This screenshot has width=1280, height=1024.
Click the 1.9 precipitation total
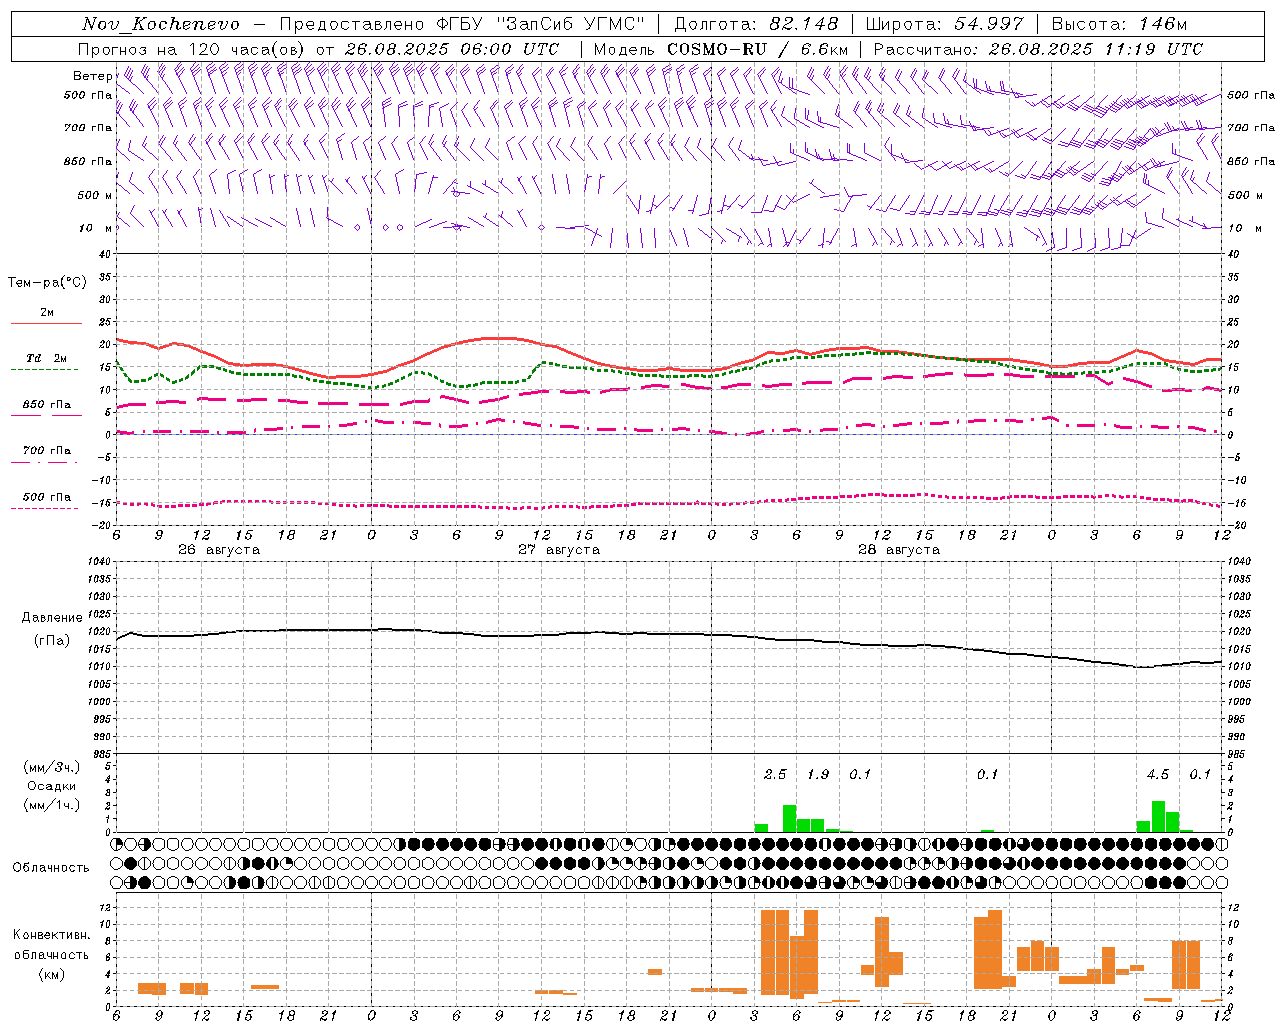pos(818,774)
